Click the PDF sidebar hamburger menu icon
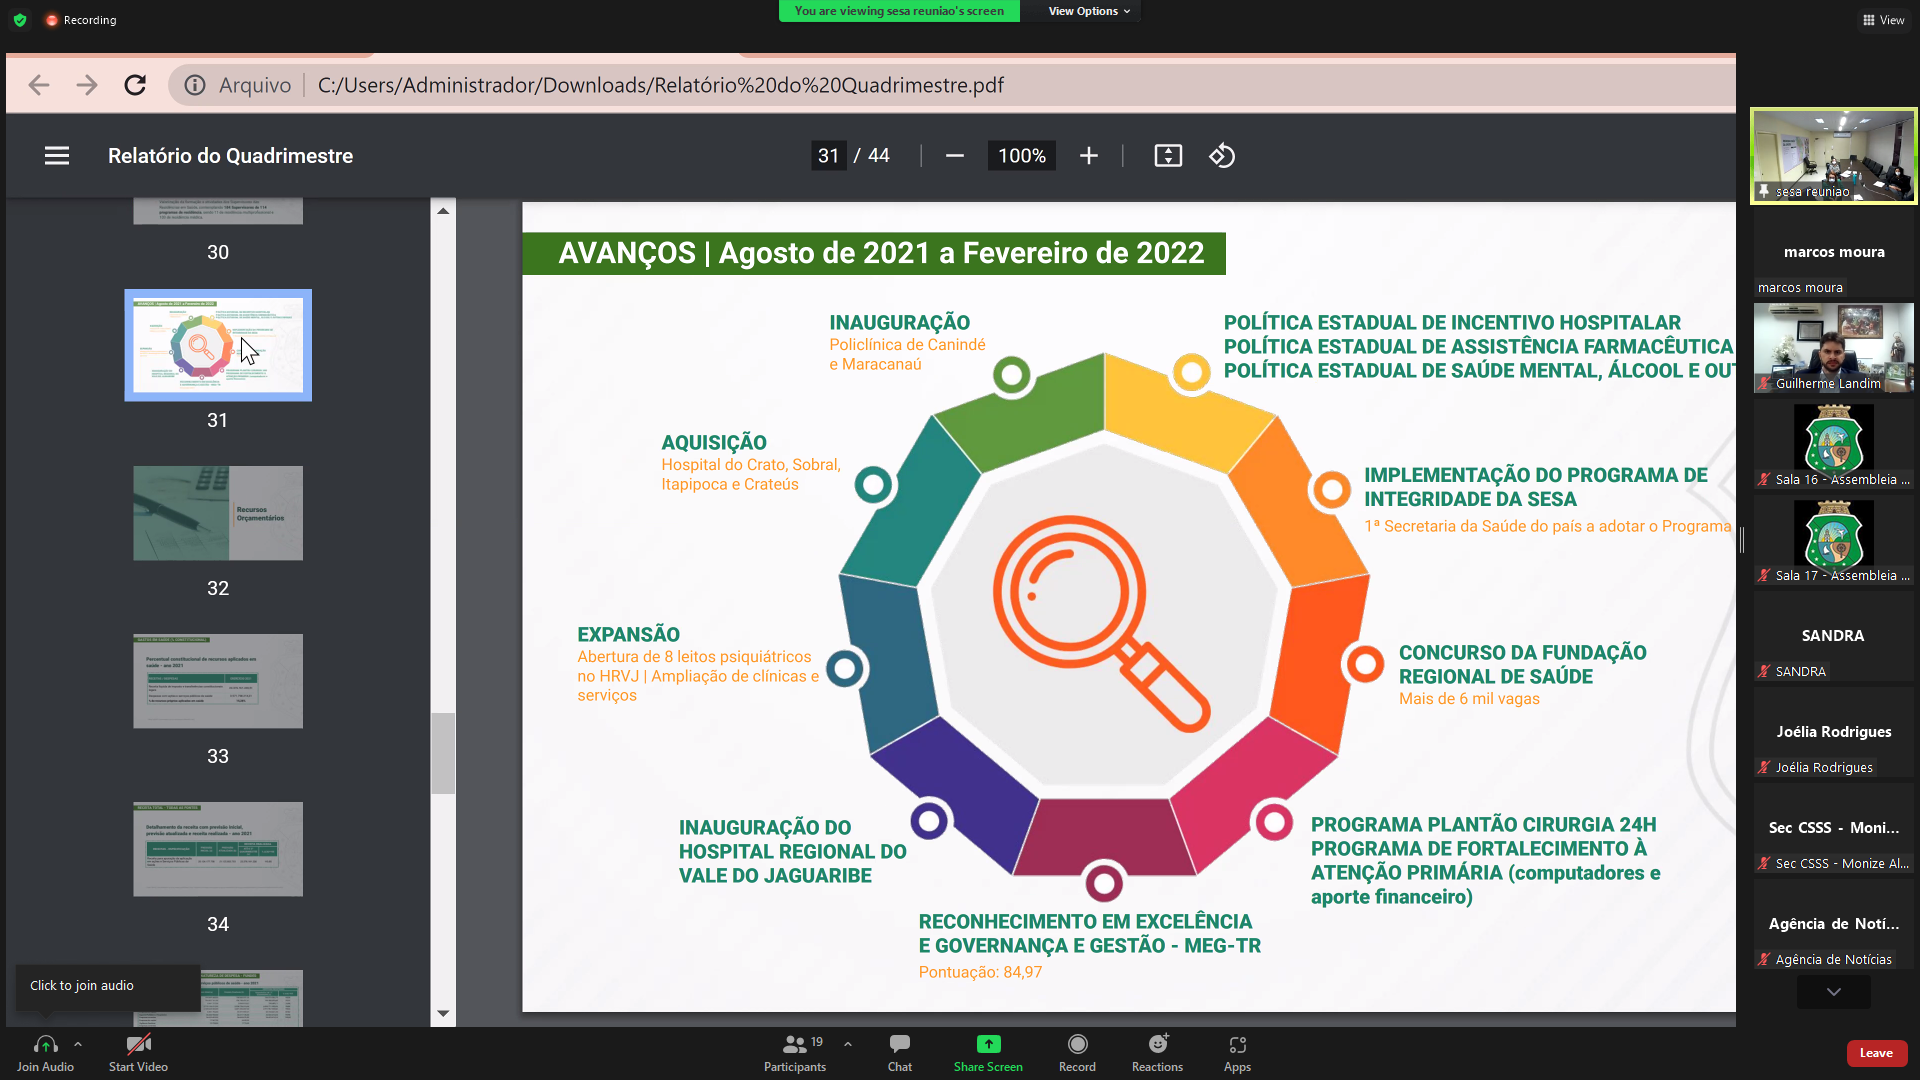Screen dimensions: 1920x1080 57,156
